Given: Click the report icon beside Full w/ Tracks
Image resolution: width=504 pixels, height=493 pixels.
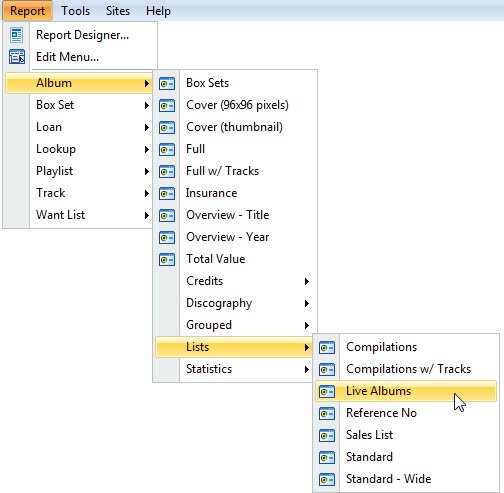Looking at the screenshot, I should (167, 171).
